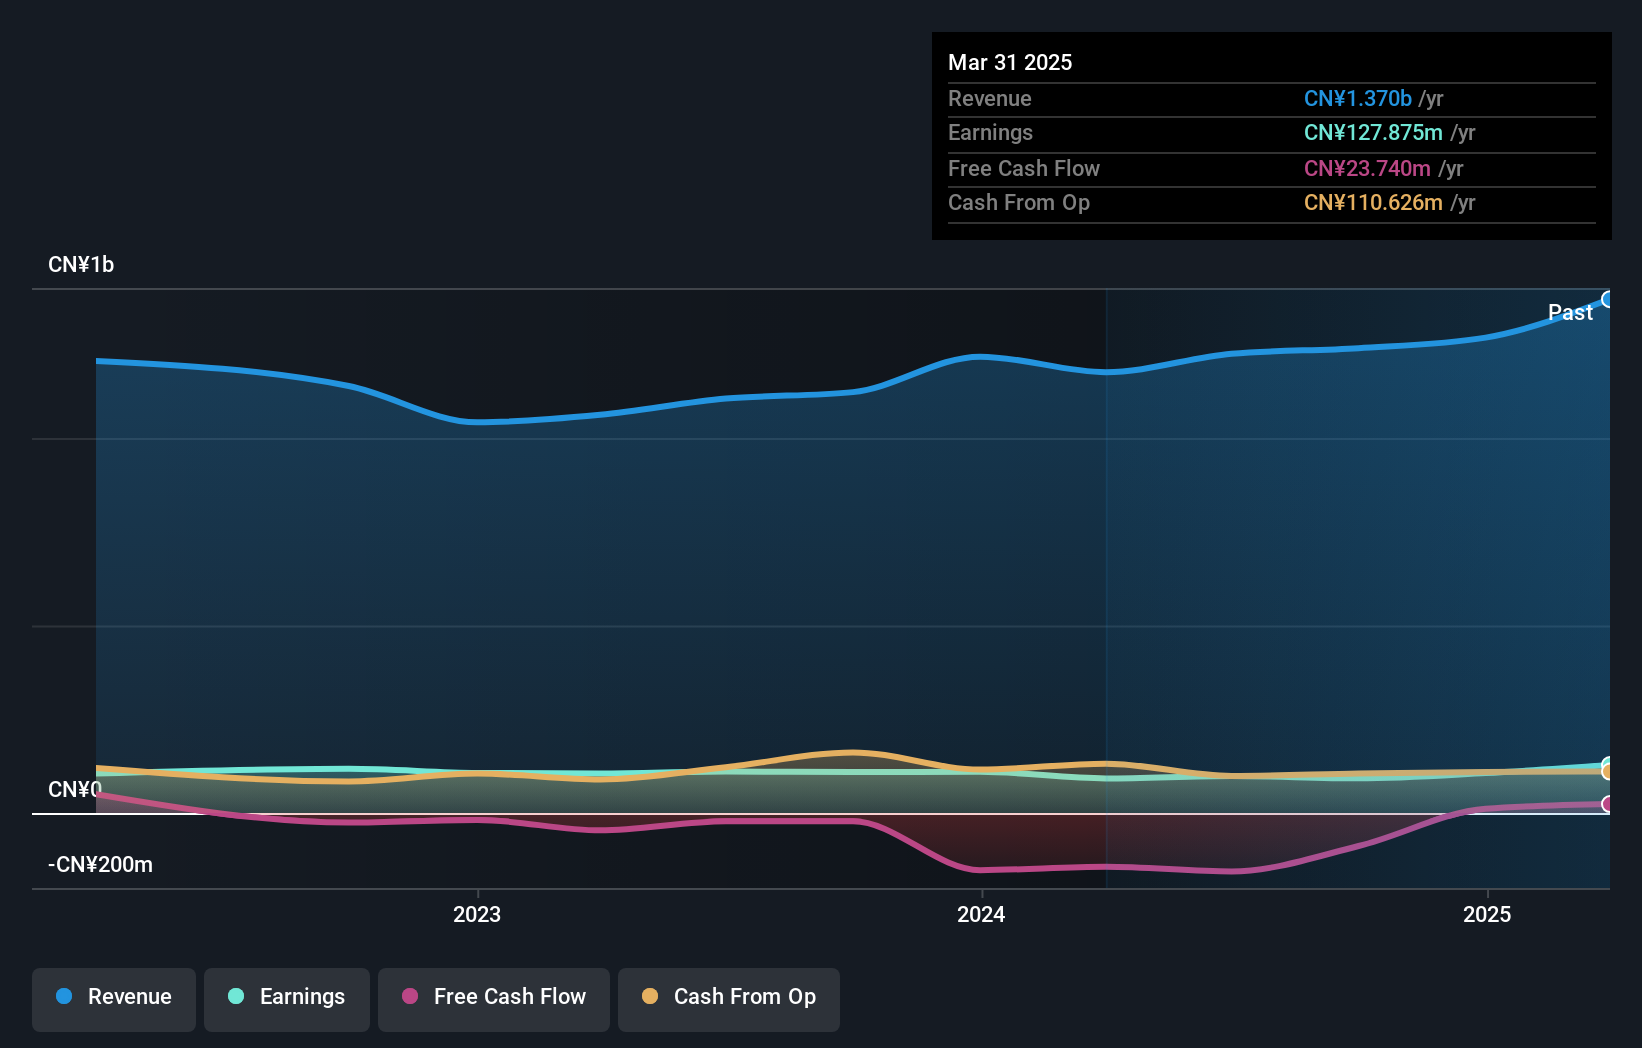Click the Free Cash Flow tooltip label

[1024, 168]
